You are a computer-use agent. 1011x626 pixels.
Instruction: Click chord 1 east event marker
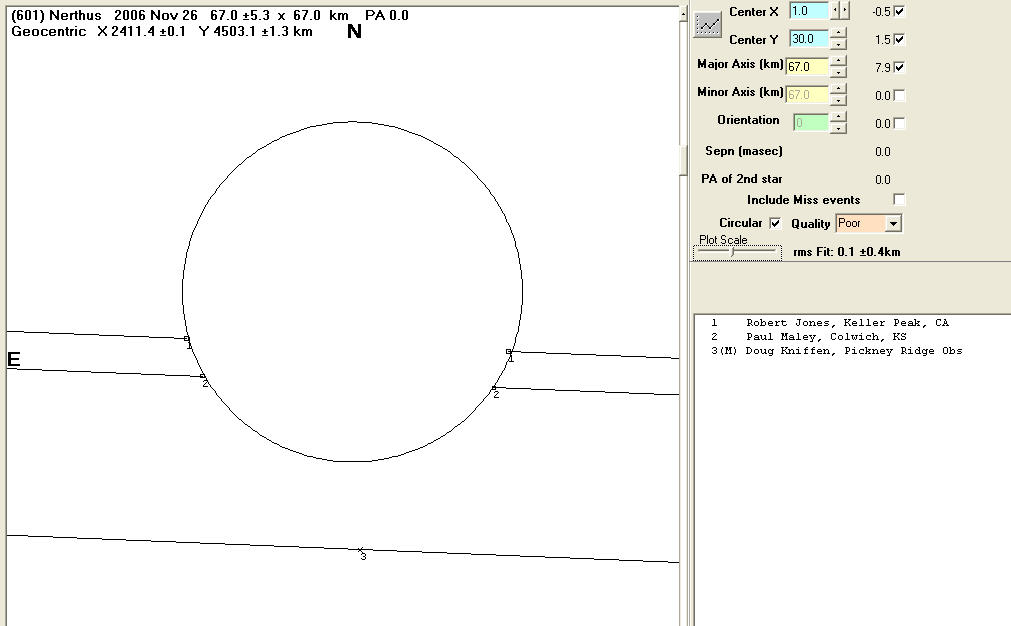click(x=187, y=338)
